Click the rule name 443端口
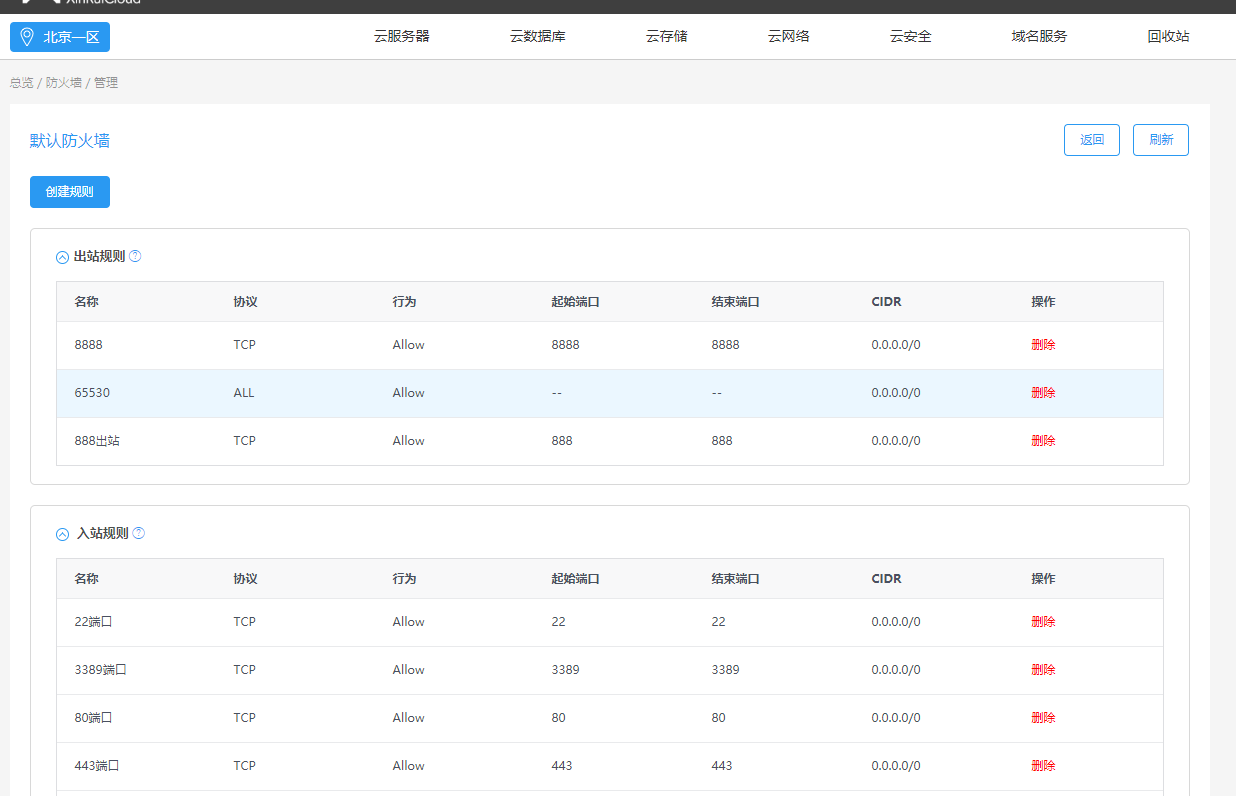The height and width of the screenshot is (796, 1236). 97,766
